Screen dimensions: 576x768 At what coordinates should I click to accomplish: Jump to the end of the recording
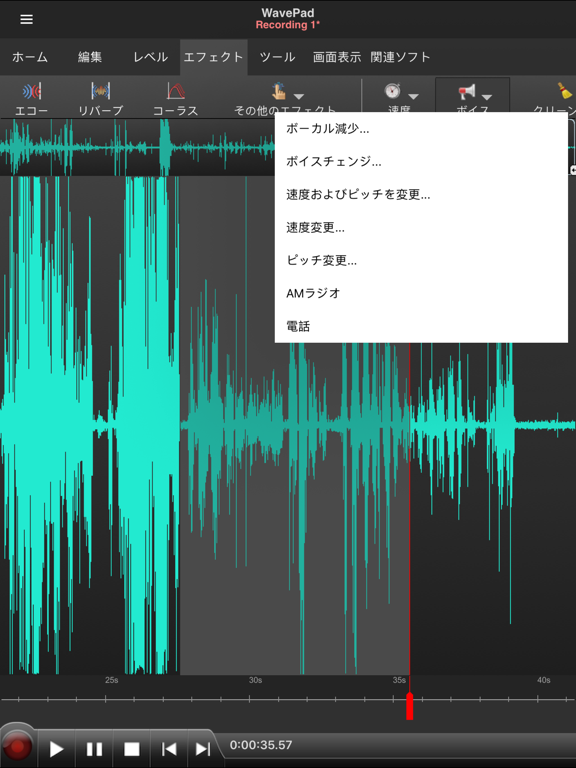point(203,749)
